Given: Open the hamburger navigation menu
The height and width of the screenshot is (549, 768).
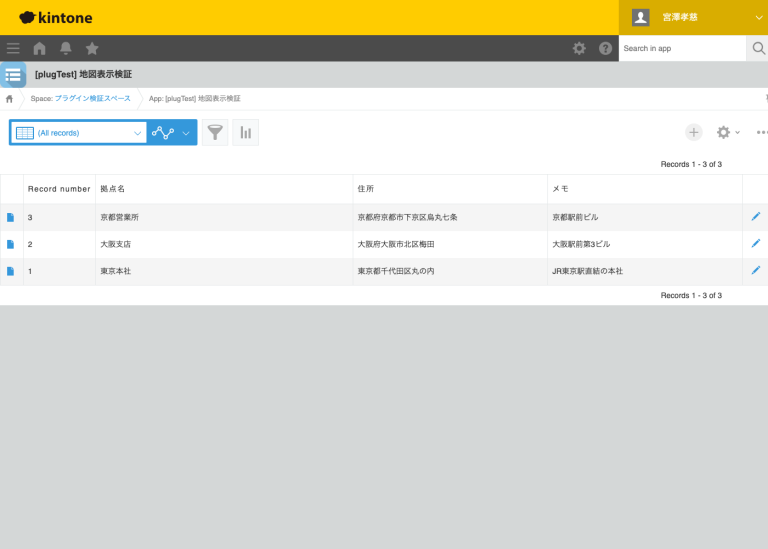Looking at the screenshot, I should pyautogui.click(x=13, y=48).
